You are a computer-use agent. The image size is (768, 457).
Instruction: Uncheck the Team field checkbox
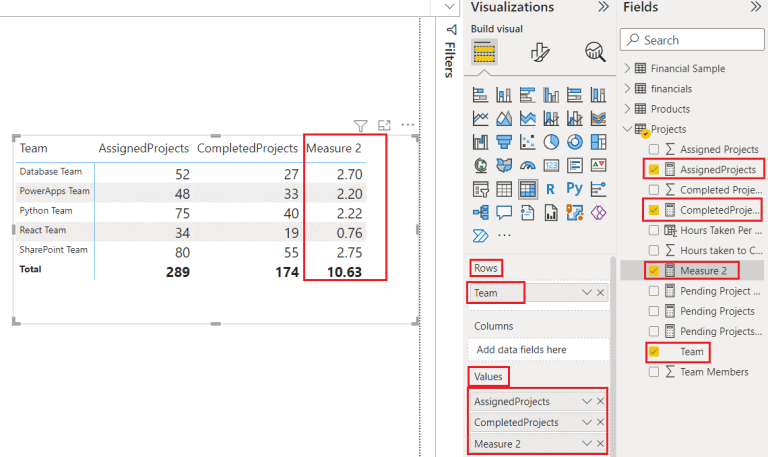tap(653, 352)
